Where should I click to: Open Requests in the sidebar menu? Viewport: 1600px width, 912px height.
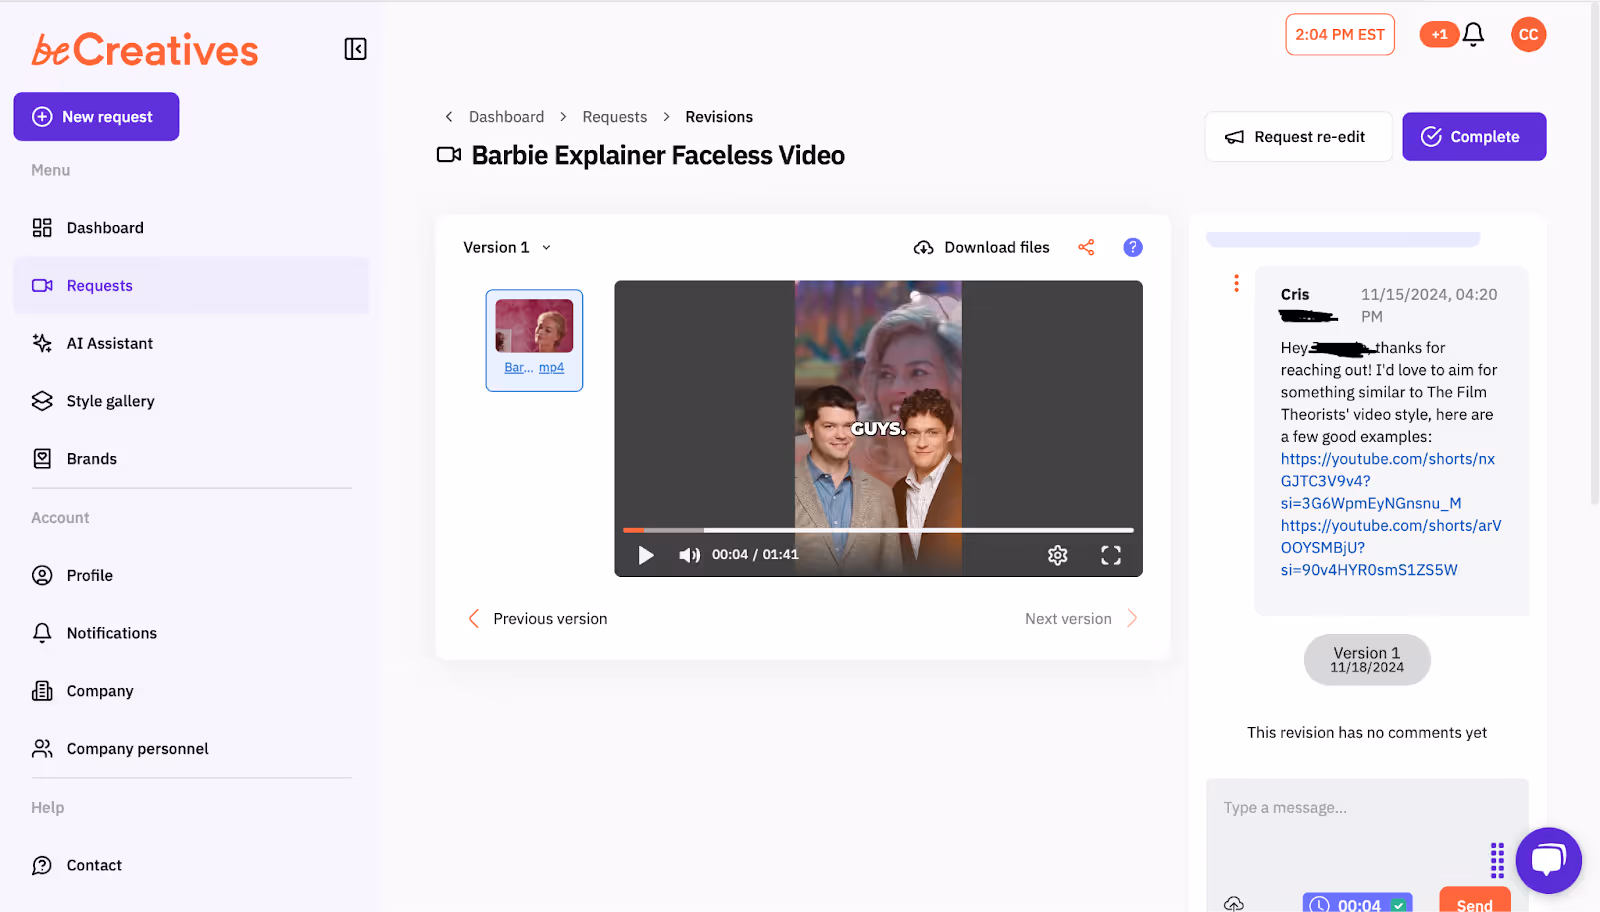pos(191,286)
